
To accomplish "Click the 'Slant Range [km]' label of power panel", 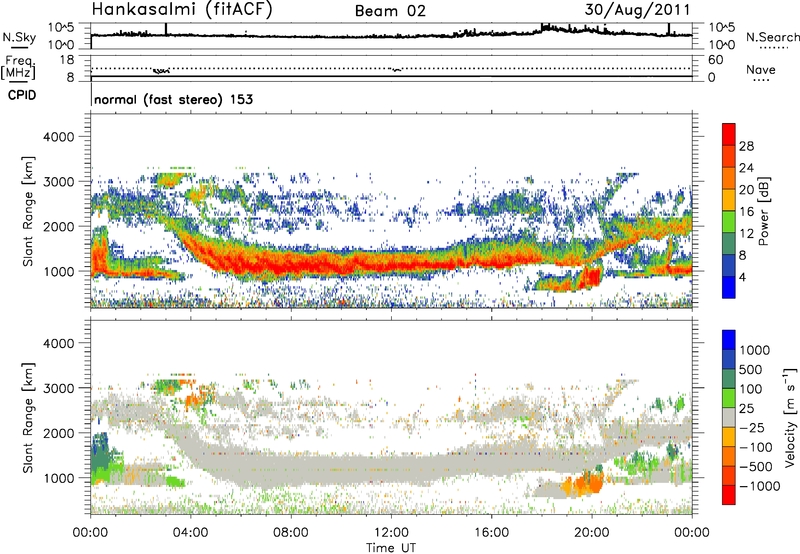I will [28, 211].
